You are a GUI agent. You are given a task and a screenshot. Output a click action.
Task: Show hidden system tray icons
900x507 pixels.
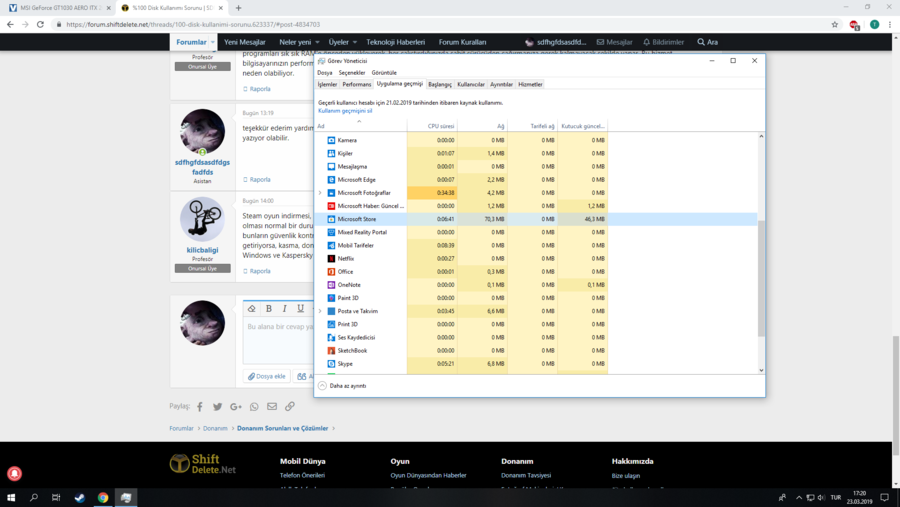pos(798,498)
